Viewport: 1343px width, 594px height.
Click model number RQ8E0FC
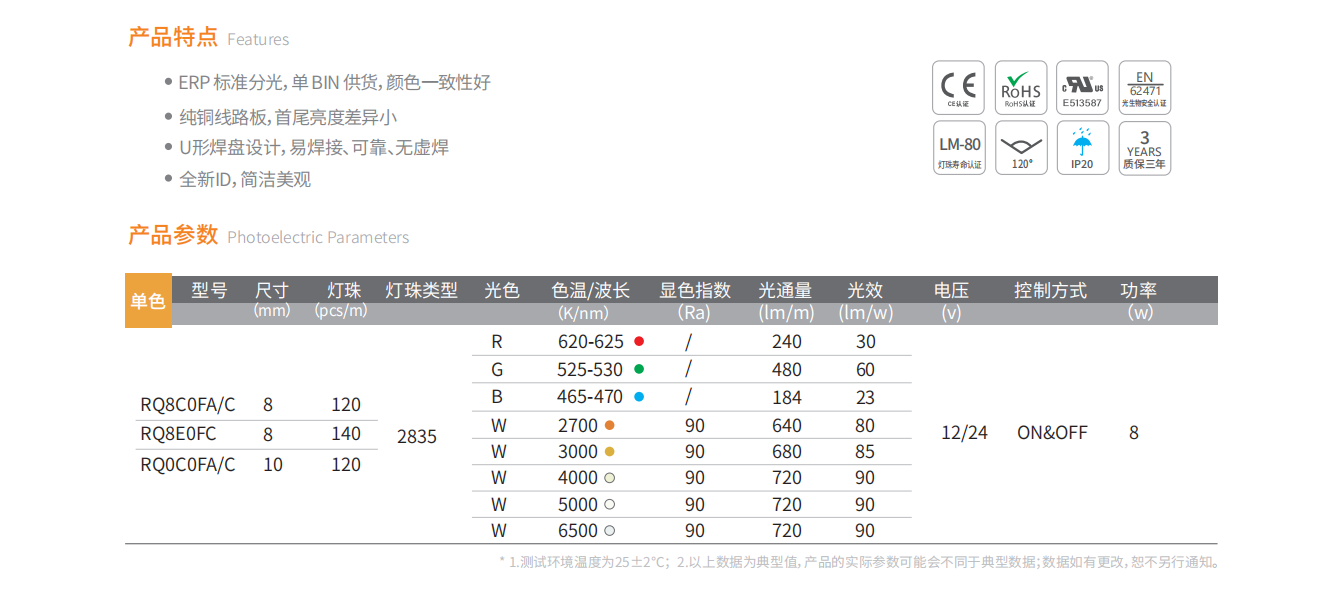click(x=178, y=434)
